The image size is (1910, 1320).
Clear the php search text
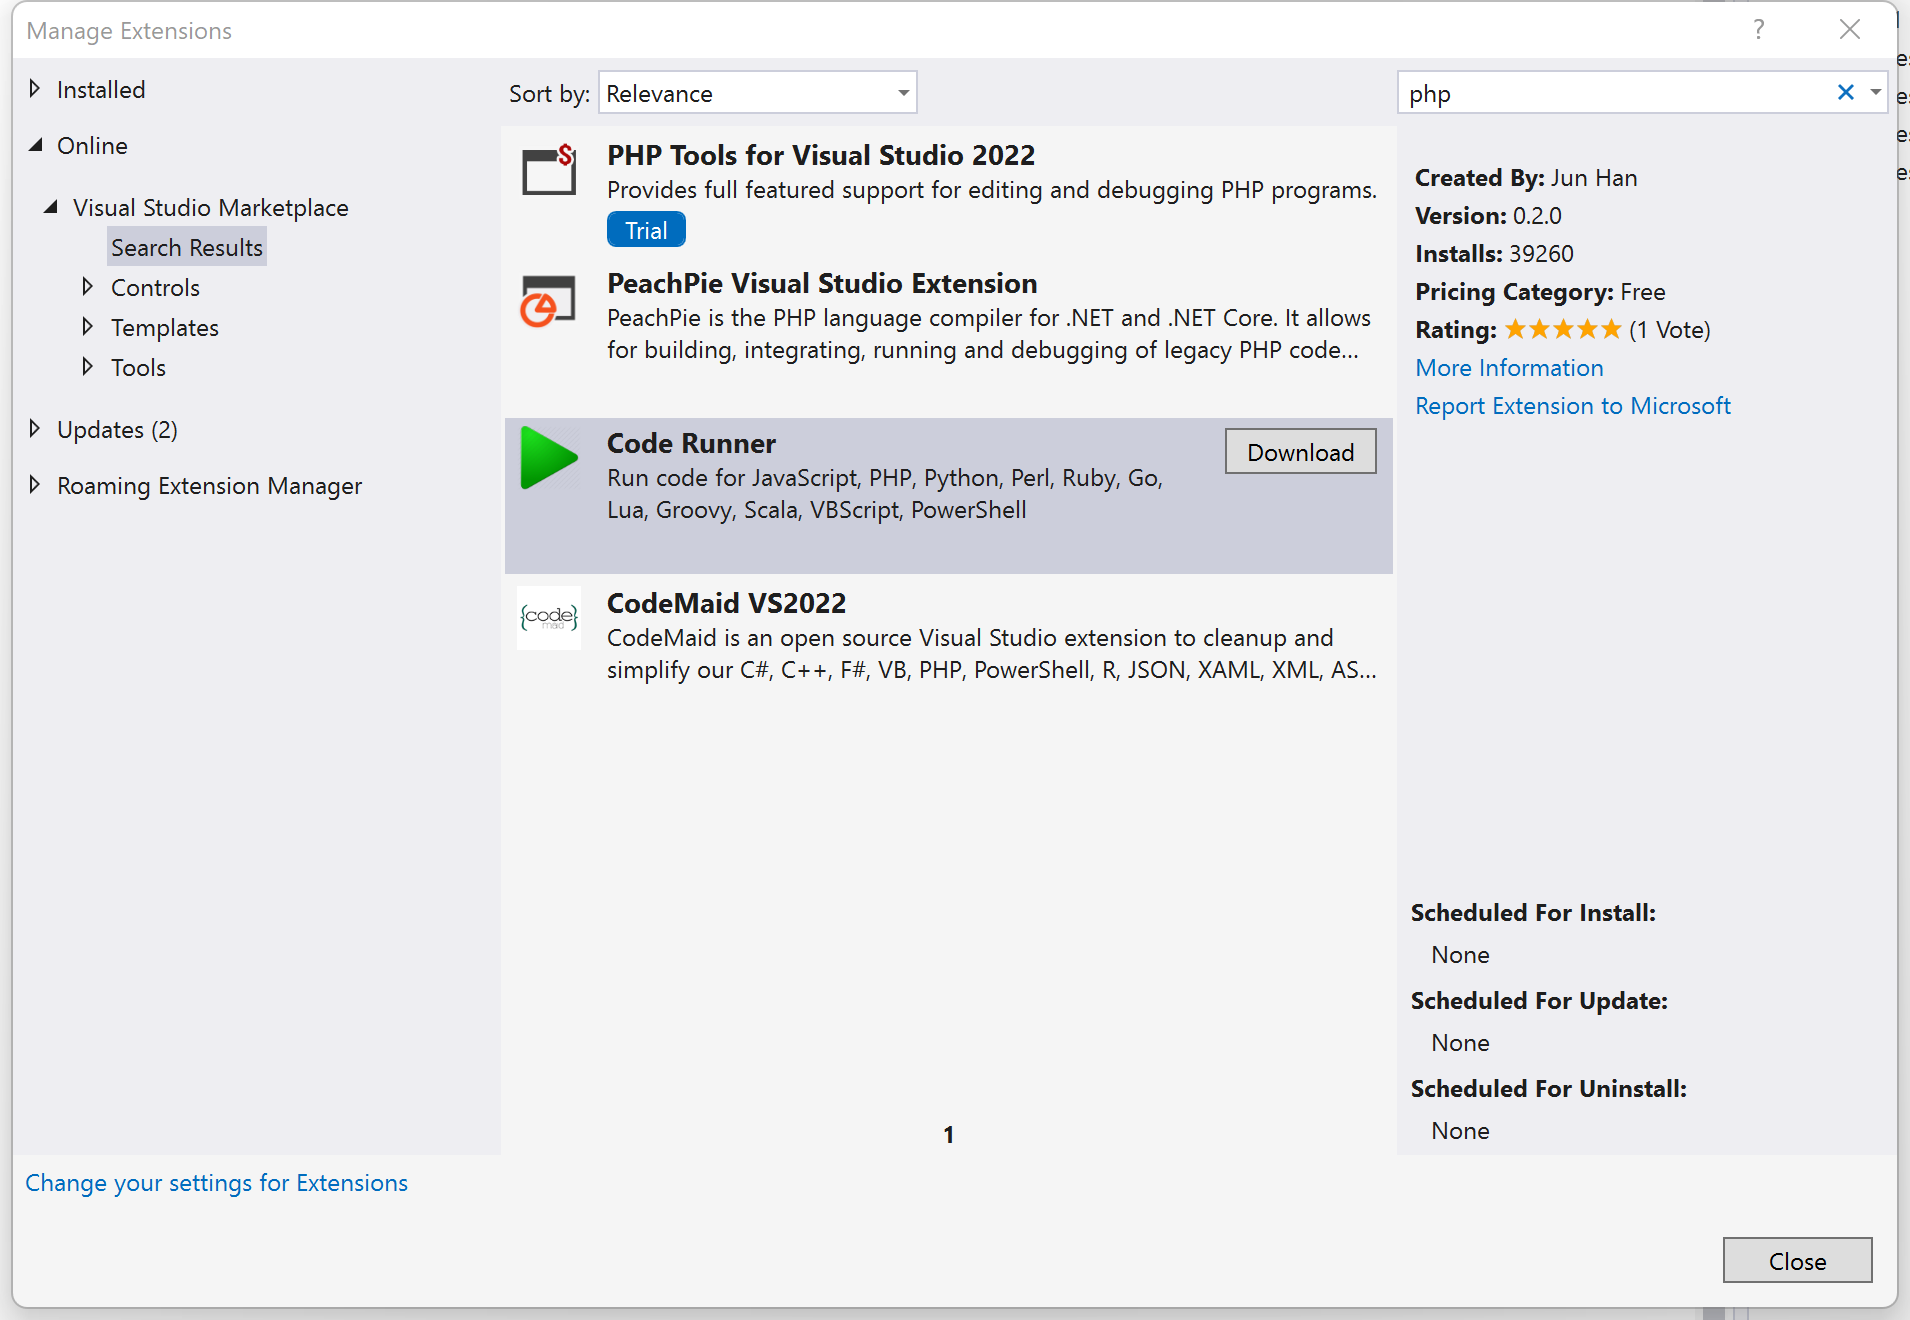click(x=1846, y=92)
